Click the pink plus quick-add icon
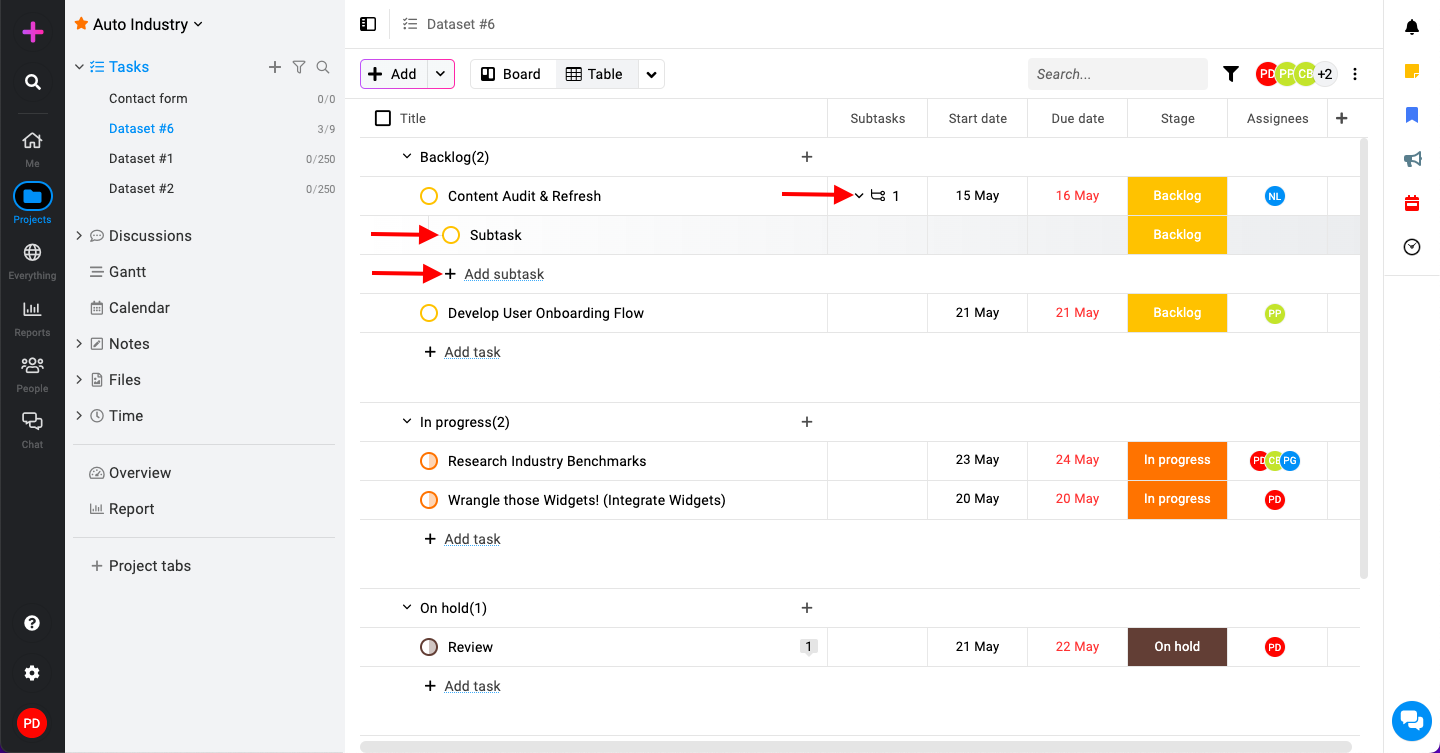 33,33
